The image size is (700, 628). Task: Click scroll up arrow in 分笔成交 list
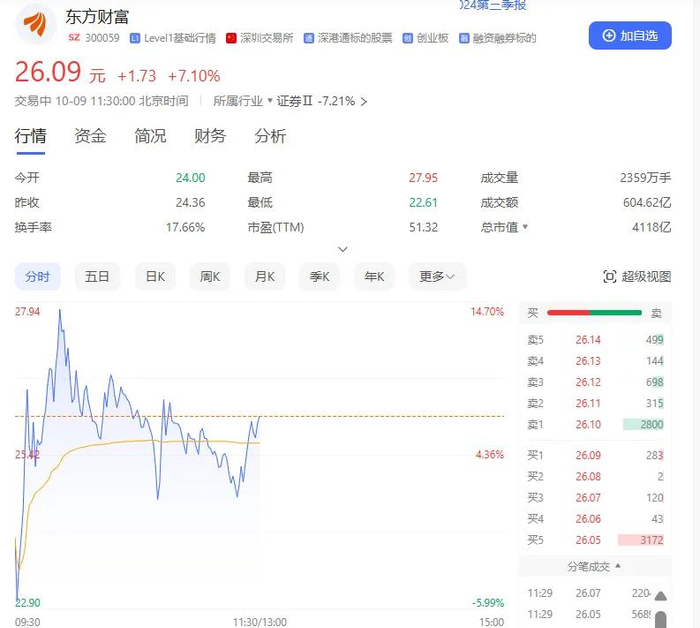click(661, 596)
